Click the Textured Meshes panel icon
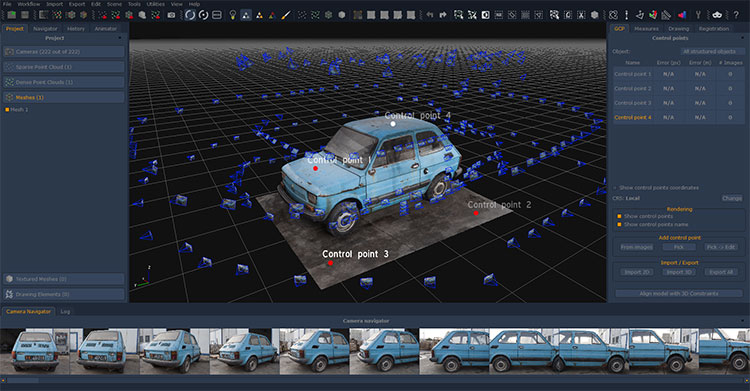The image size is (750, 391). click(x=9, y=279)
